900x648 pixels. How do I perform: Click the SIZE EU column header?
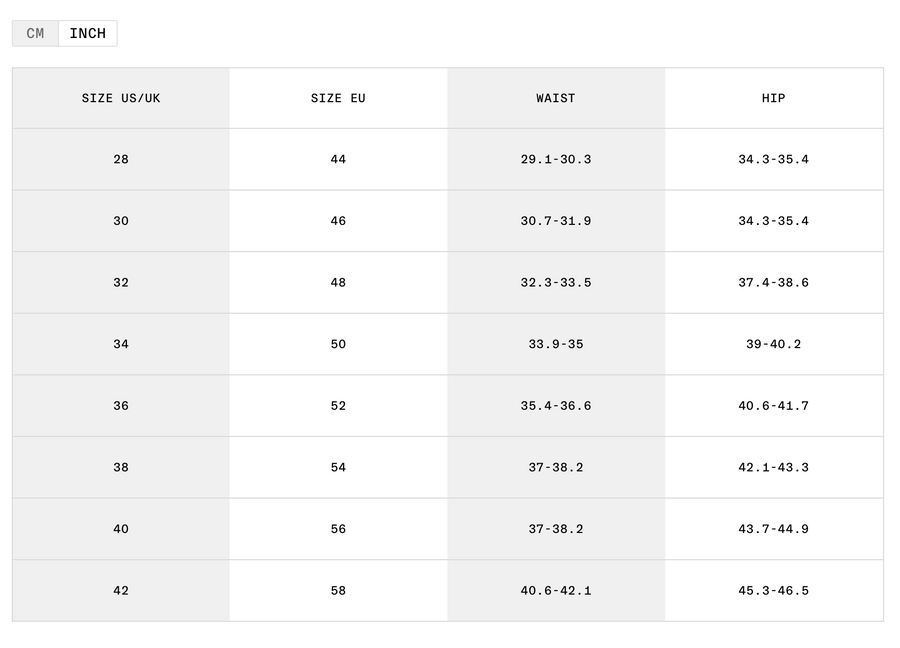[339, 98]
